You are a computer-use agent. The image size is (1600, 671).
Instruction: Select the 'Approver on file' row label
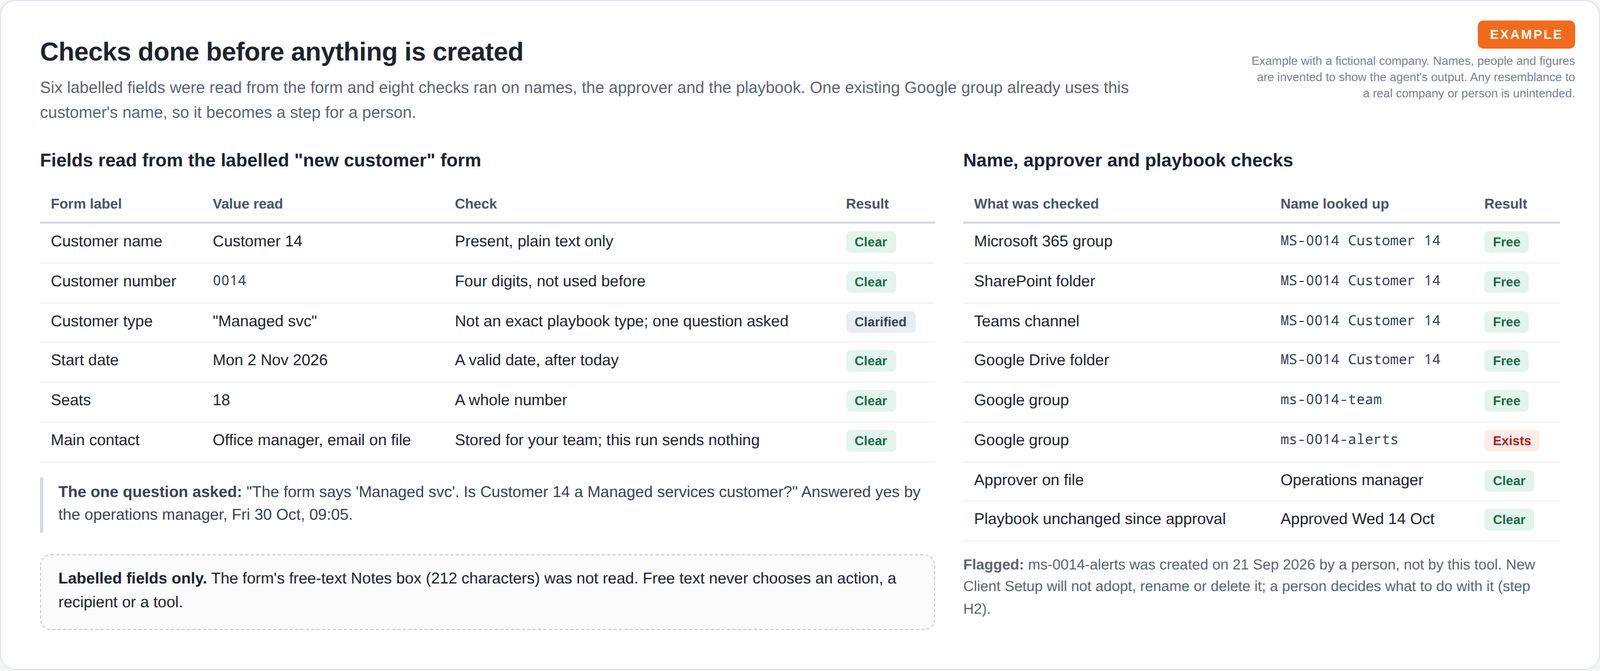(1028, 480)
